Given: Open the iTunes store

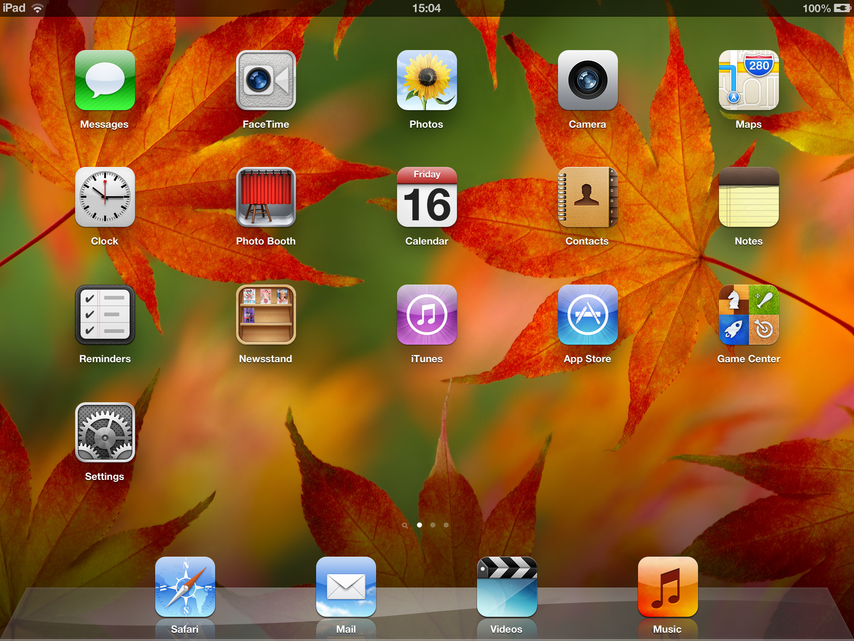Looking at the screenshot, I should [427, 314].
